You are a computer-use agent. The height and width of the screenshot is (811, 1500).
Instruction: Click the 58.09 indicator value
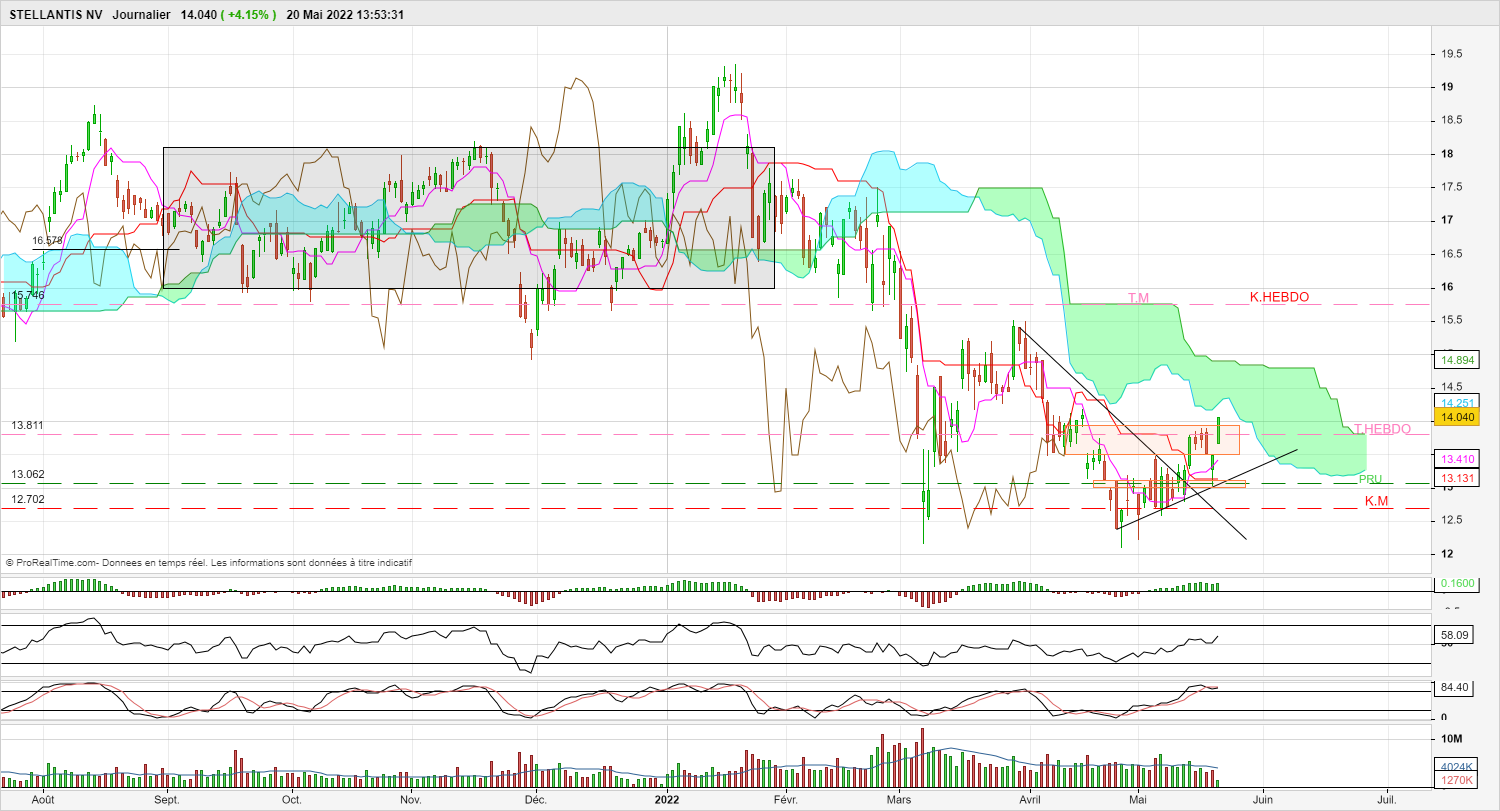(1452, 635)
